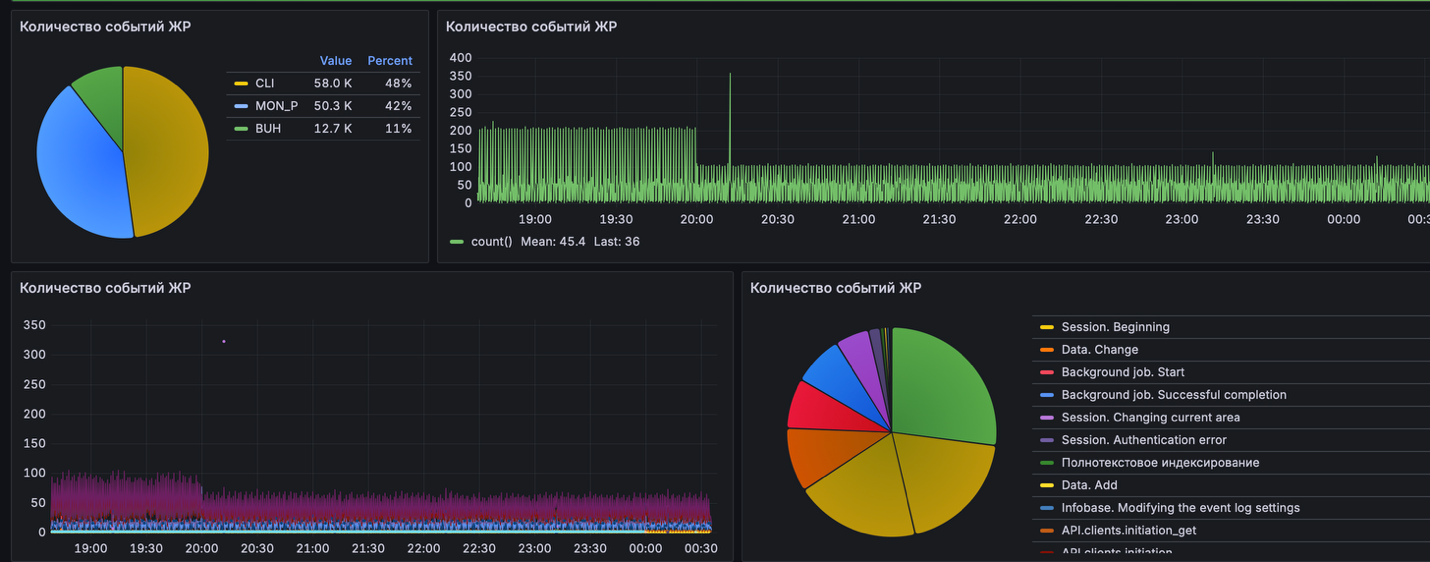1430x562 pixels.
Task: Click Background job. Successful completion legend item
Action: click(x=1173, y=395)
